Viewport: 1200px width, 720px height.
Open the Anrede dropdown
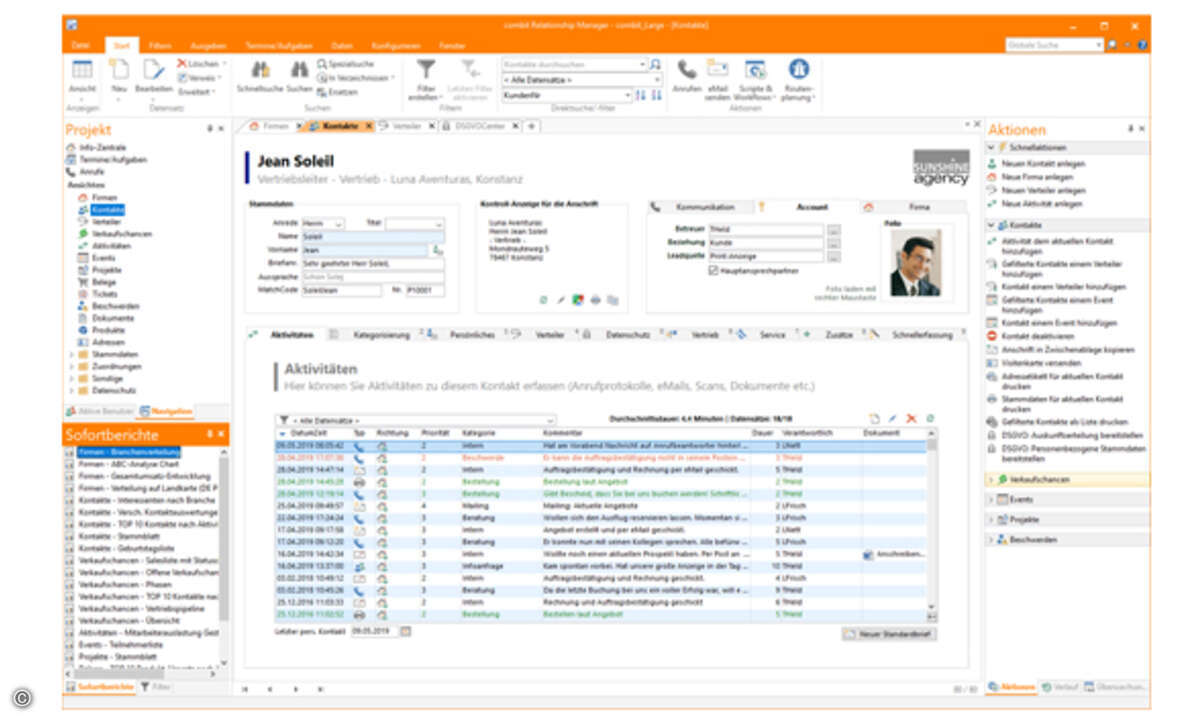point(338,223)
